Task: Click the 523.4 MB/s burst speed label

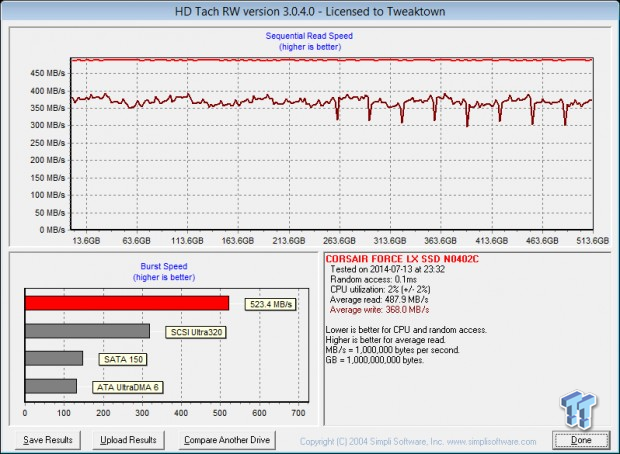Action: pyautogui.click(x=270, y=304)
